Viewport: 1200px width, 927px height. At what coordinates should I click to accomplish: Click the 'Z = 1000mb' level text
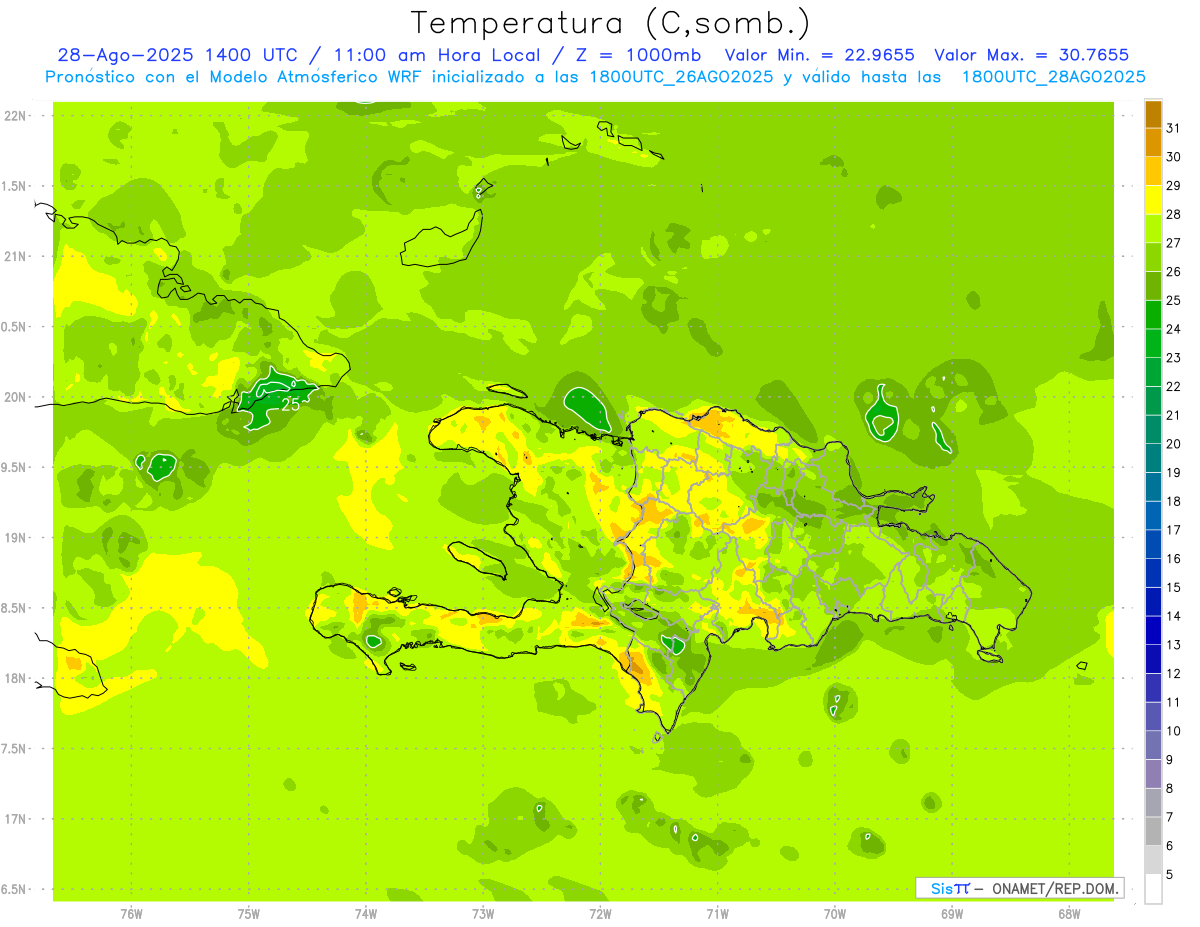click(x=636, y=55)
